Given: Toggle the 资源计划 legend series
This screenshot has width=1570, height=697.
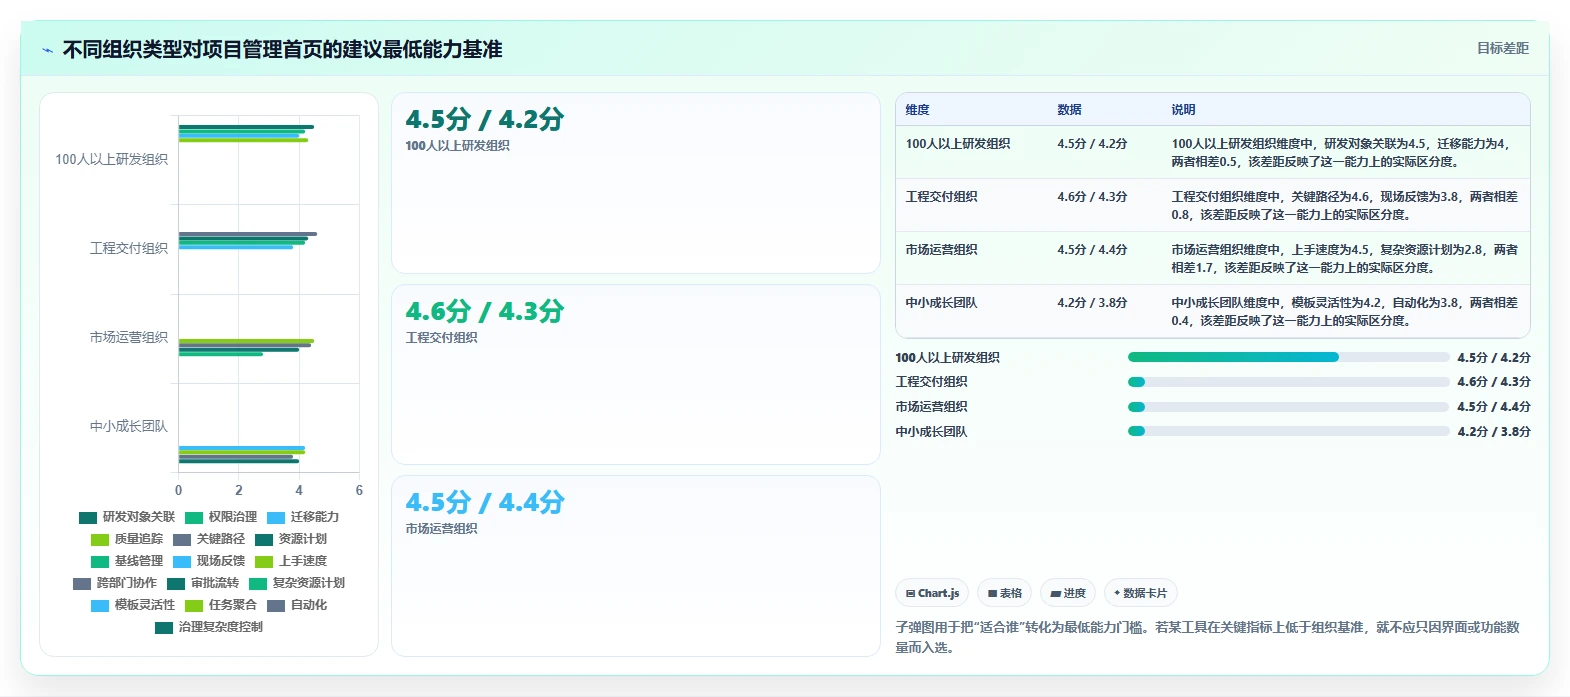Looking at the screenshot, I should click(x=291, y=539).
